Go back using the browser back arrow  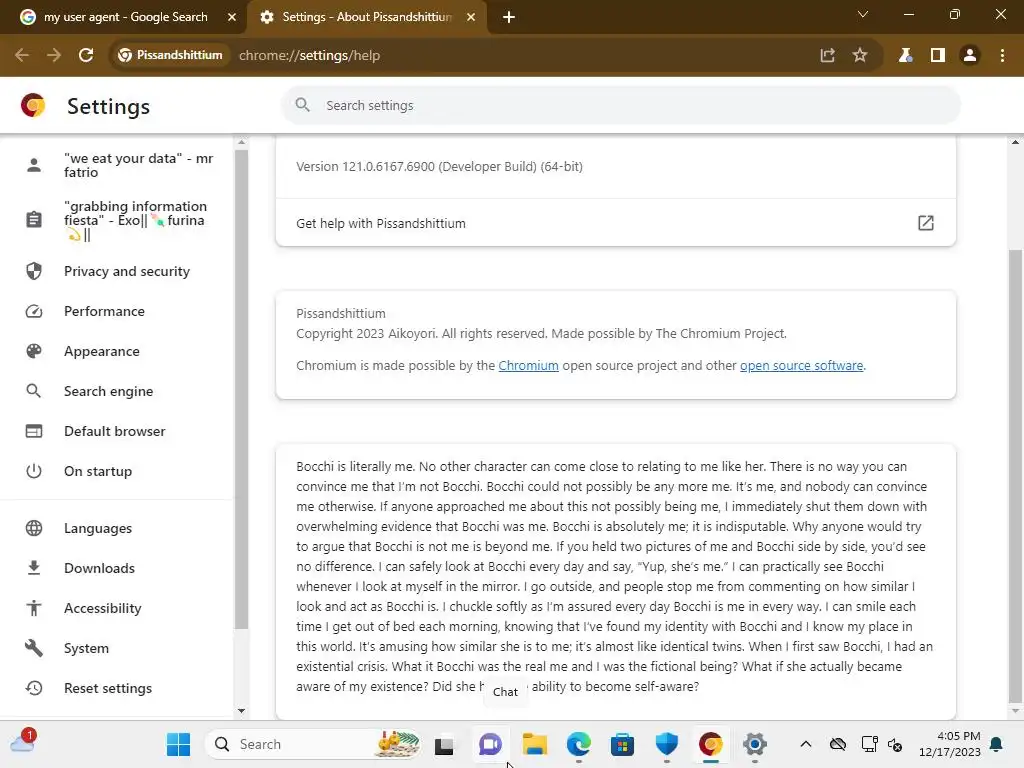coord(22,56)
